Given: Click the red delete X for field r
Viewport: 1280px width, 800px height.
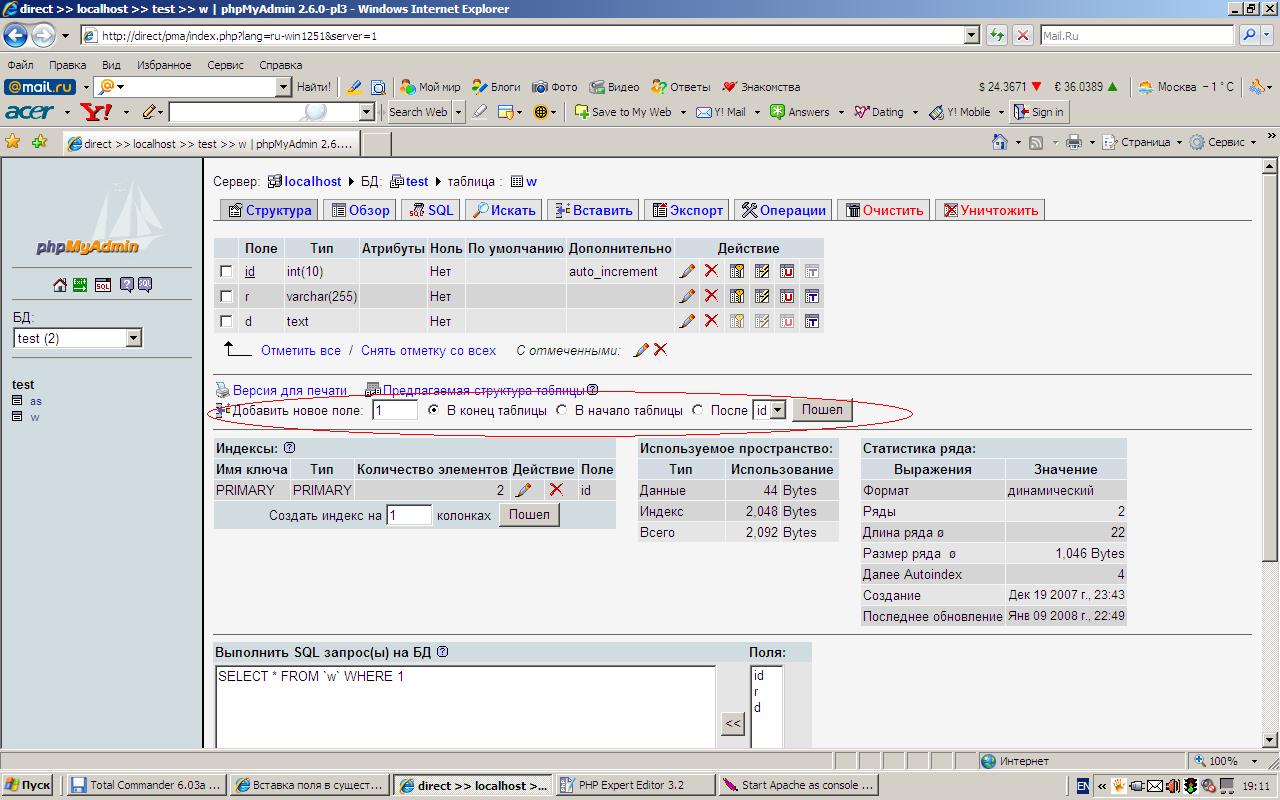Looking at the screenshot, I should click(x=711, y=296).
